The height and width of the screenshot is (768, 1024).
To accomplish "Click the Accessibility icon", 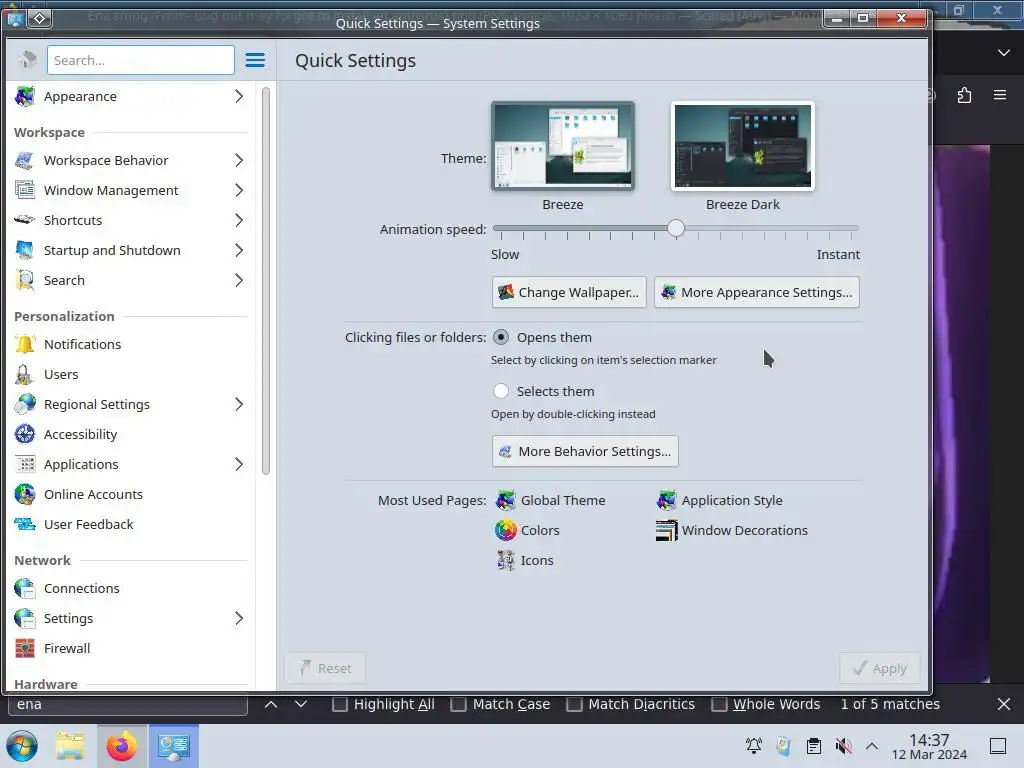I will pos(25,434).
